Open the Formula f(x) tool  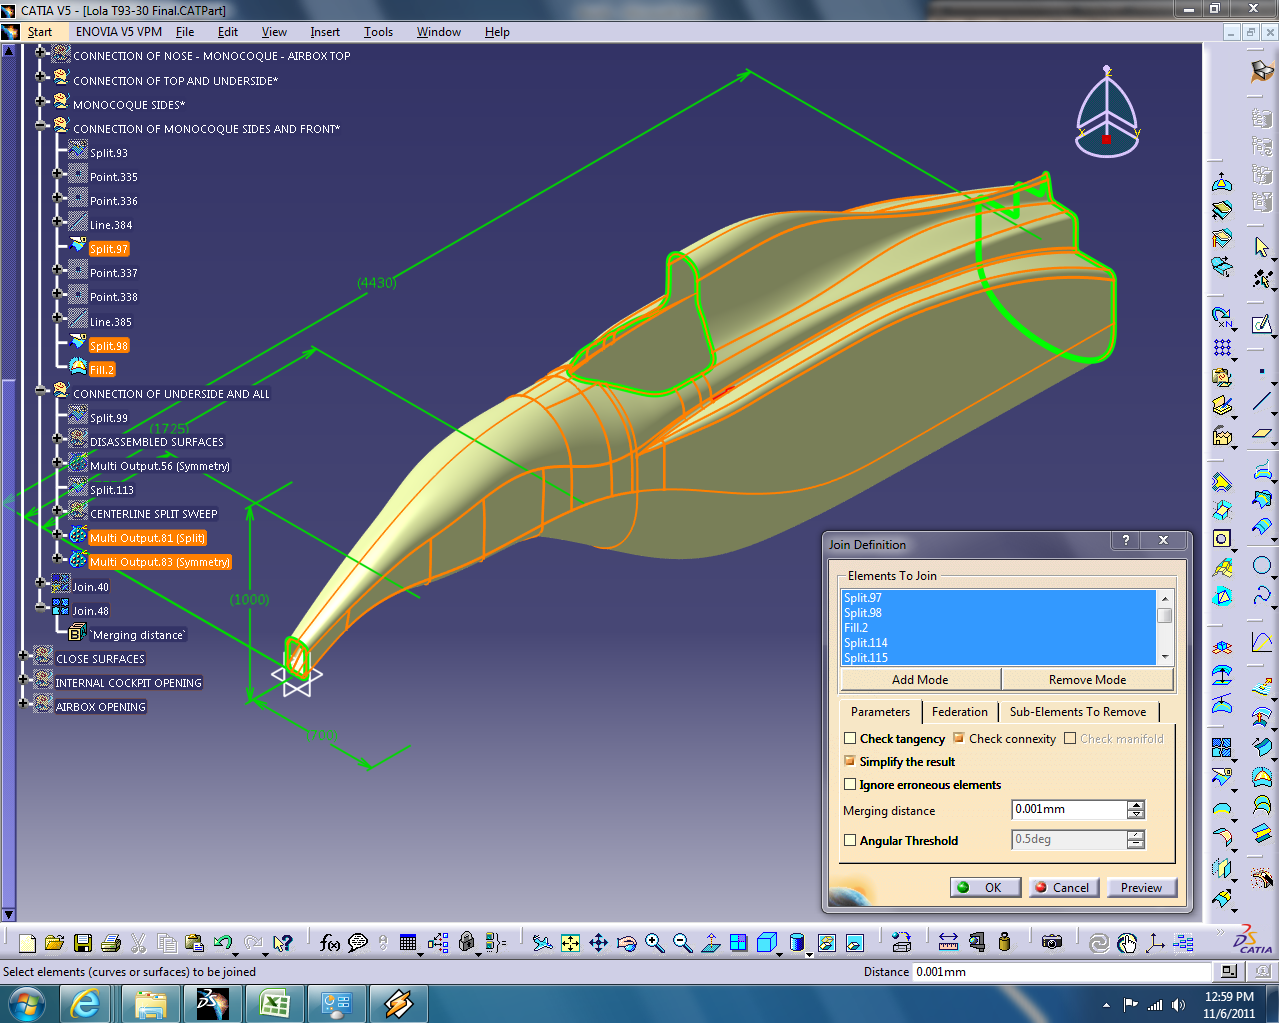(329, 942)
